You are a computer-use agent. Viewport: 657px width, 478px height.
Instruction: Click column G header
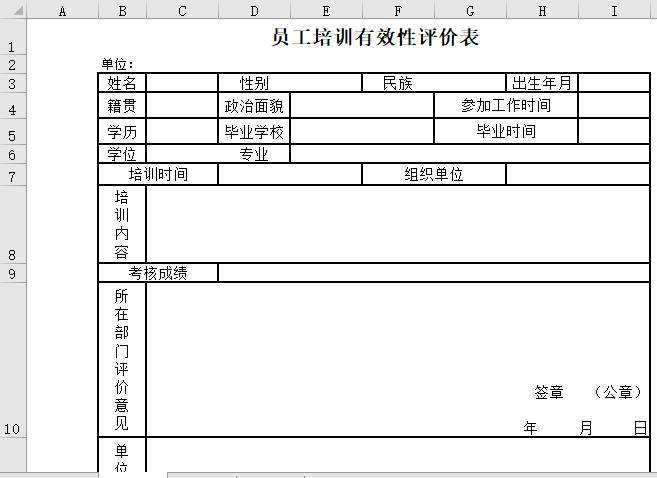pos(469,11)
